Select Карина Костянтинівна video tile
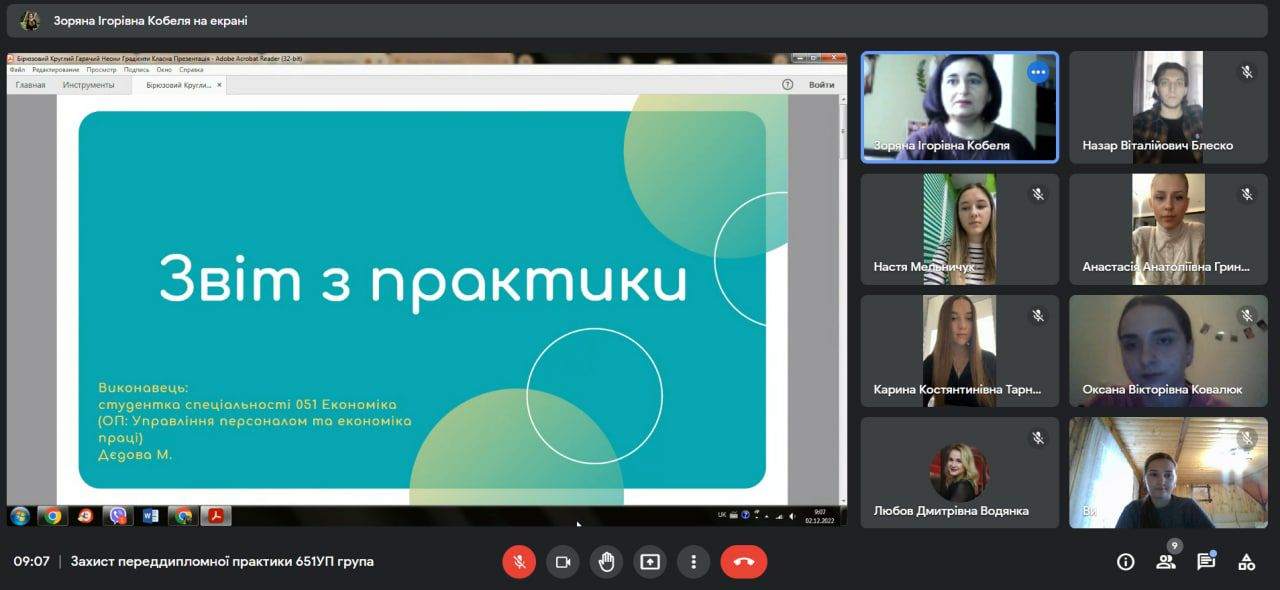Screen dimensions: 1280x590 click(960, 351)
